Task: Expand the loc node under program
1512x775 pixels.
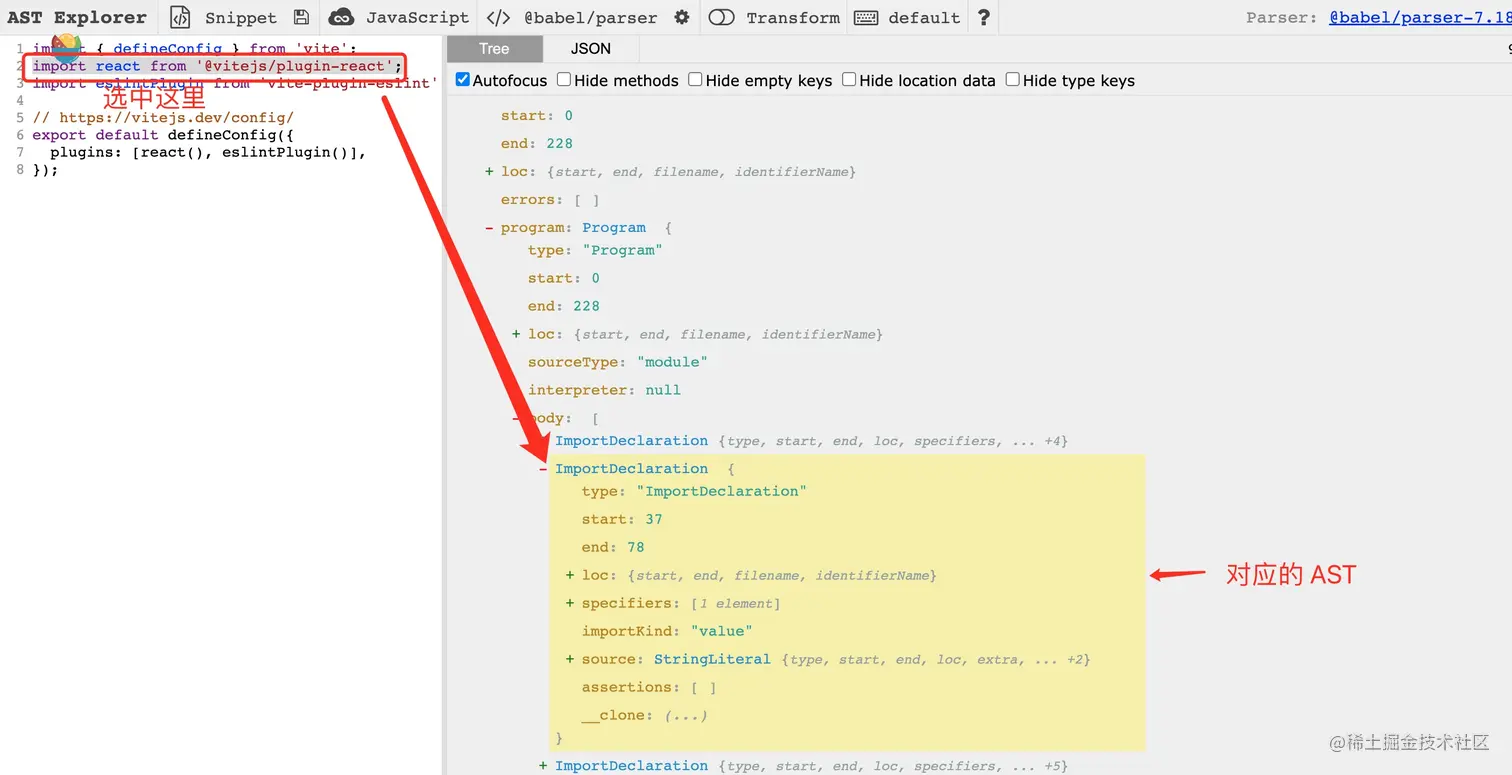Action: pos(517,334)
